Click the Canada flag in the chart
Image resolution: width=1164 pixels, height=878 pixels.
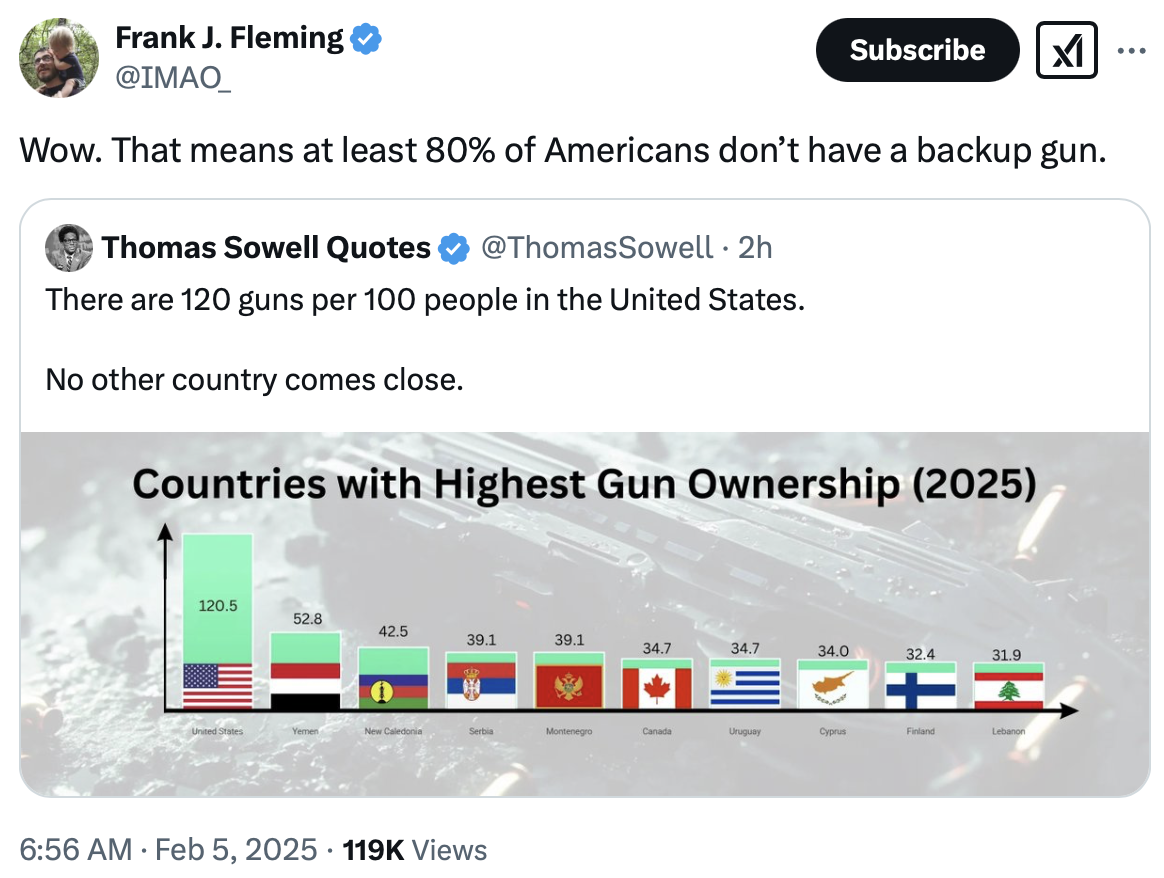pos(656,688)
